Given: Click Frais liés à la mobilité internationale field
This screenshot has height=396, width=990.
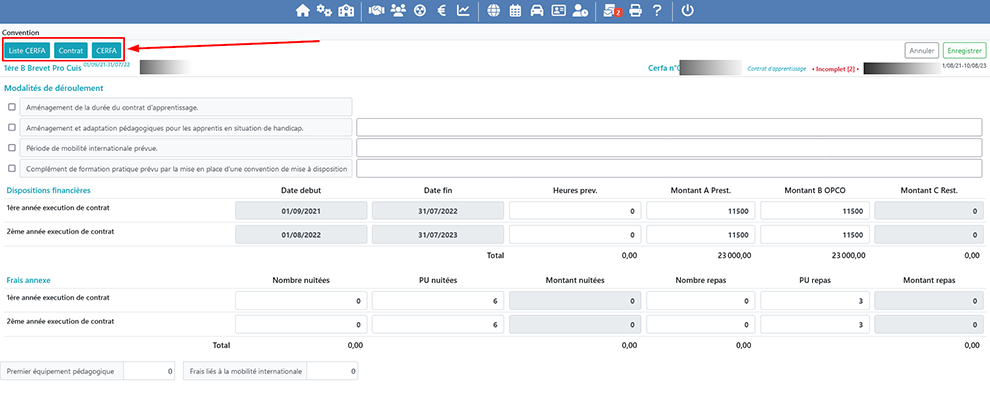Looking at the screenshot, I should pos(332,371).
